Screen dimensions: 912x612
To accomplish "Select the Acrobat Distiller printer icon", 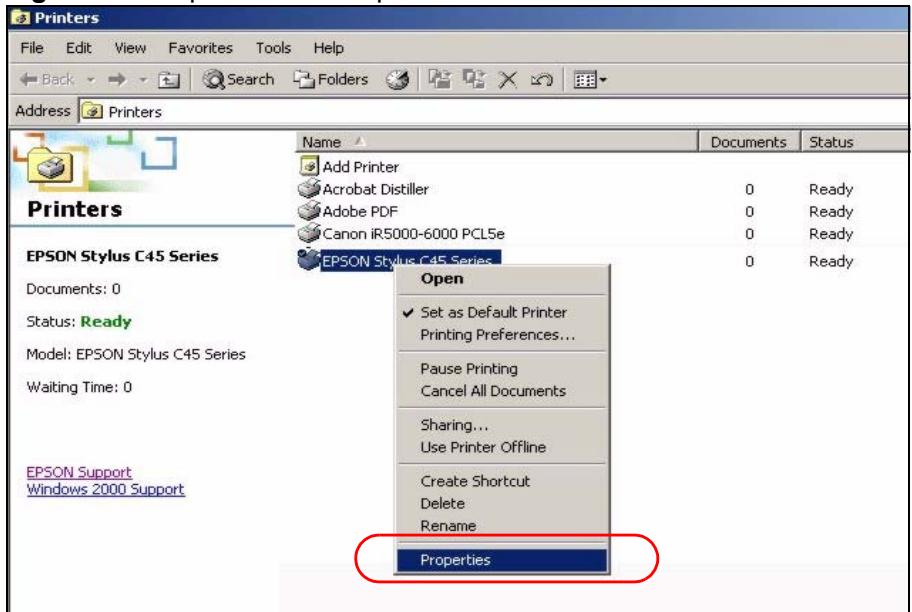I will [x=309, y=188].
